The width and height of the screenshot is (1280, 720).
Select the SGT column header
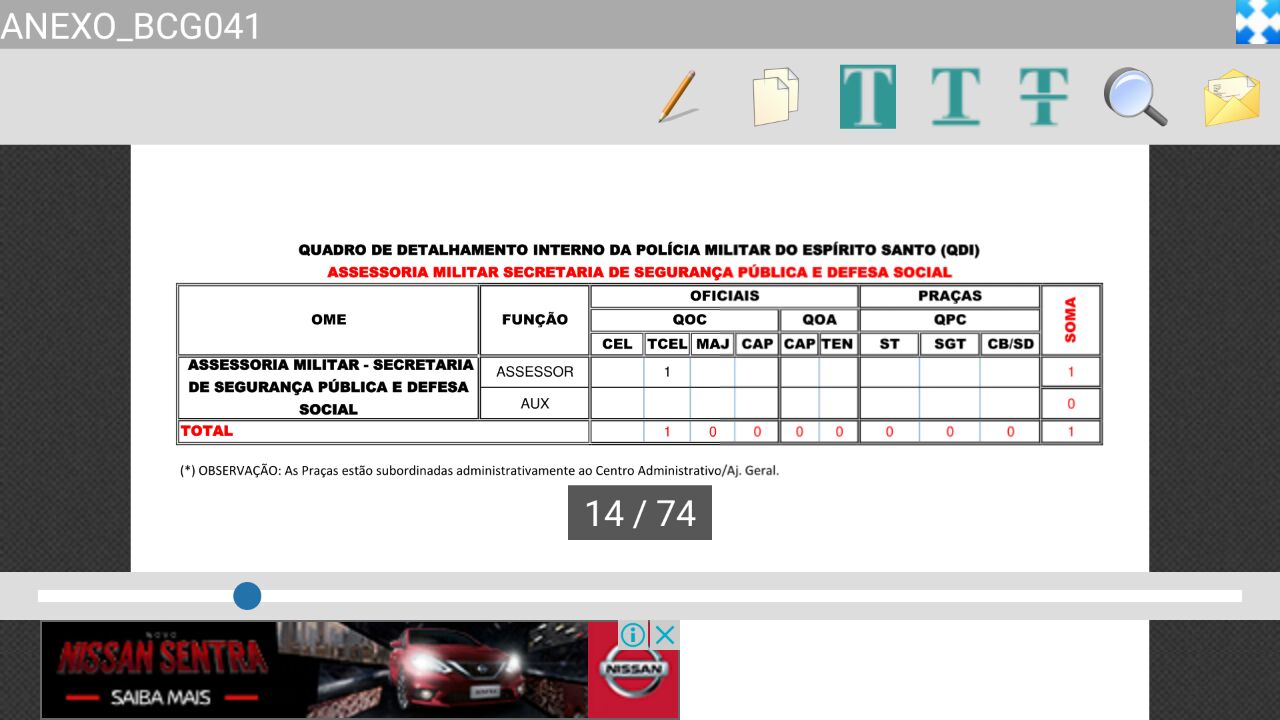tap(950, 344)
